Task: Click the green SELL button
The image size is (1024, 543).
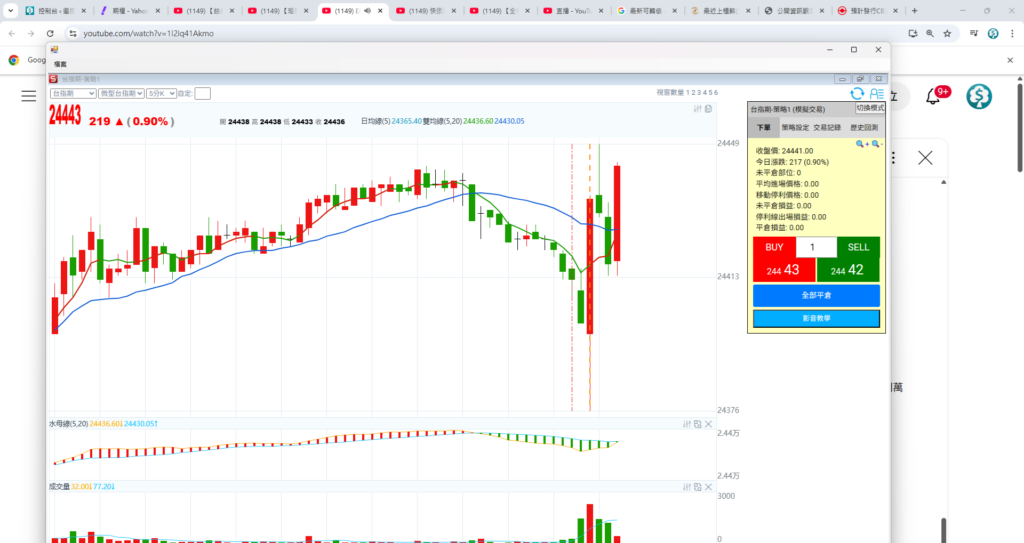Action: pyautogui.click(x=858, y=247)
